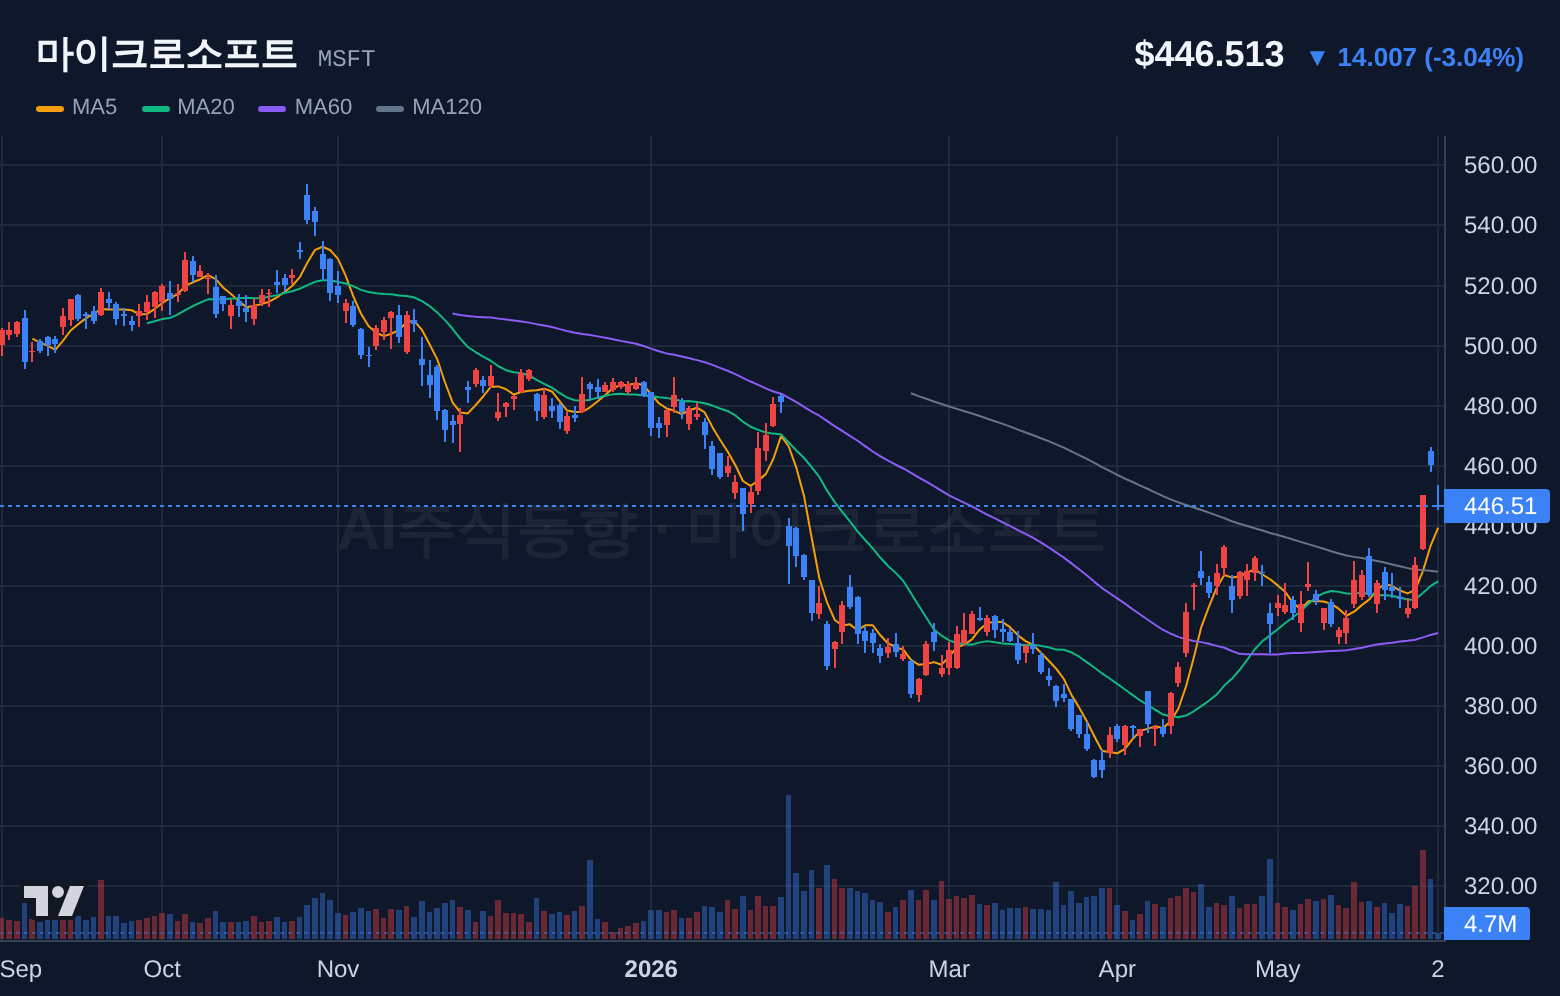Click the Mar label on the time axis

coord(949,969)
